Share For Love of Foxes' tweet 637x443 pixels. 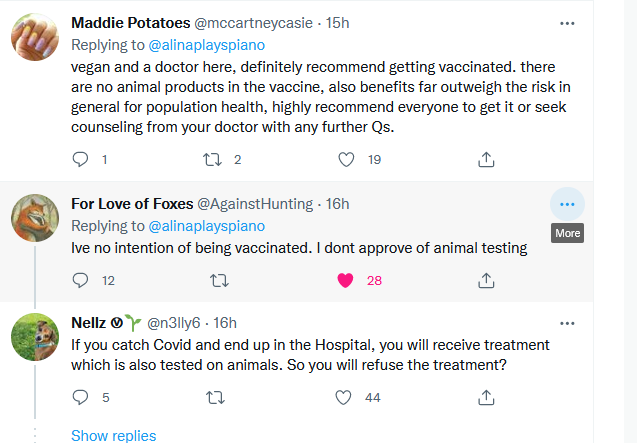click(x=485, y=280)
